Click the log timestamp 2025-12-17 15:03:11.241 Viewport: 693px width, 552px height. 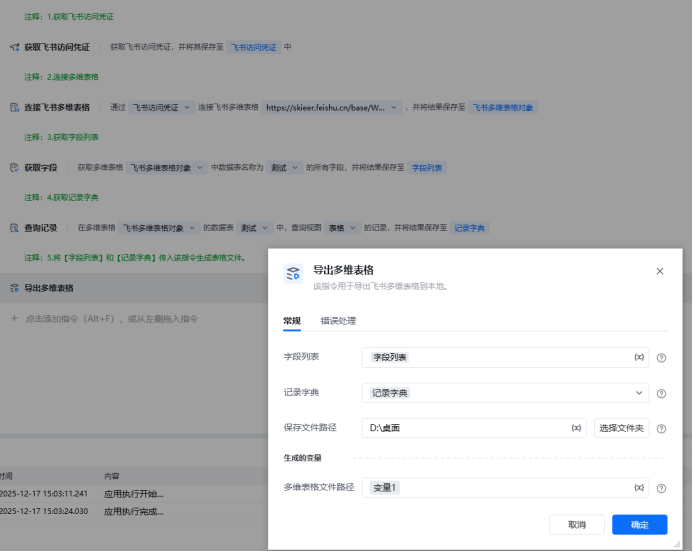click(x=44, y=494)
